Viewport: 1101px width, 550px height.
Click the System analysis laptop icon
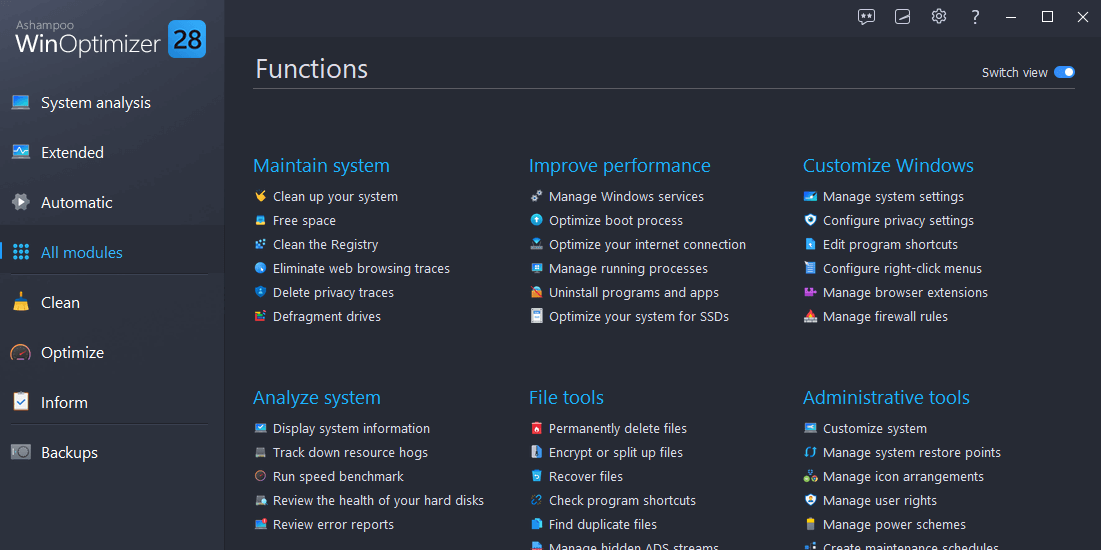(x=21, y=102)
